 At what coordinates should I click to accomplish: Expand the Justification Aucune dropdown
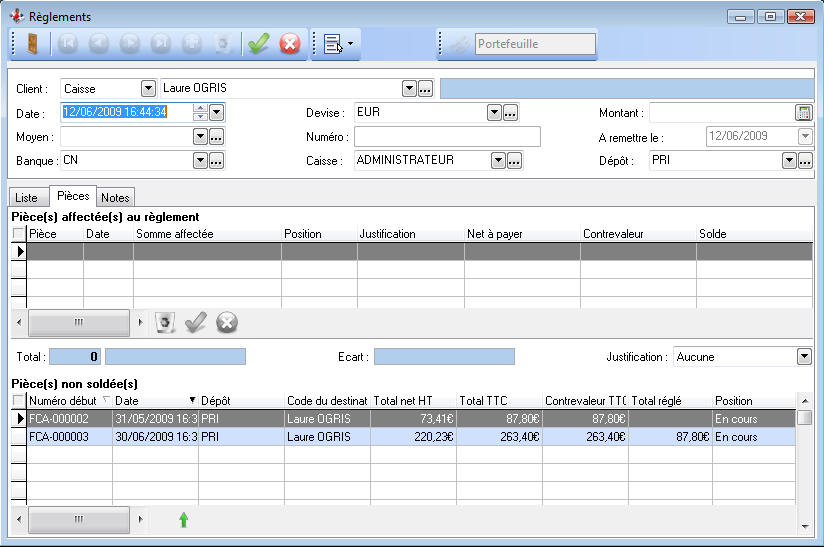coord(804,357)
